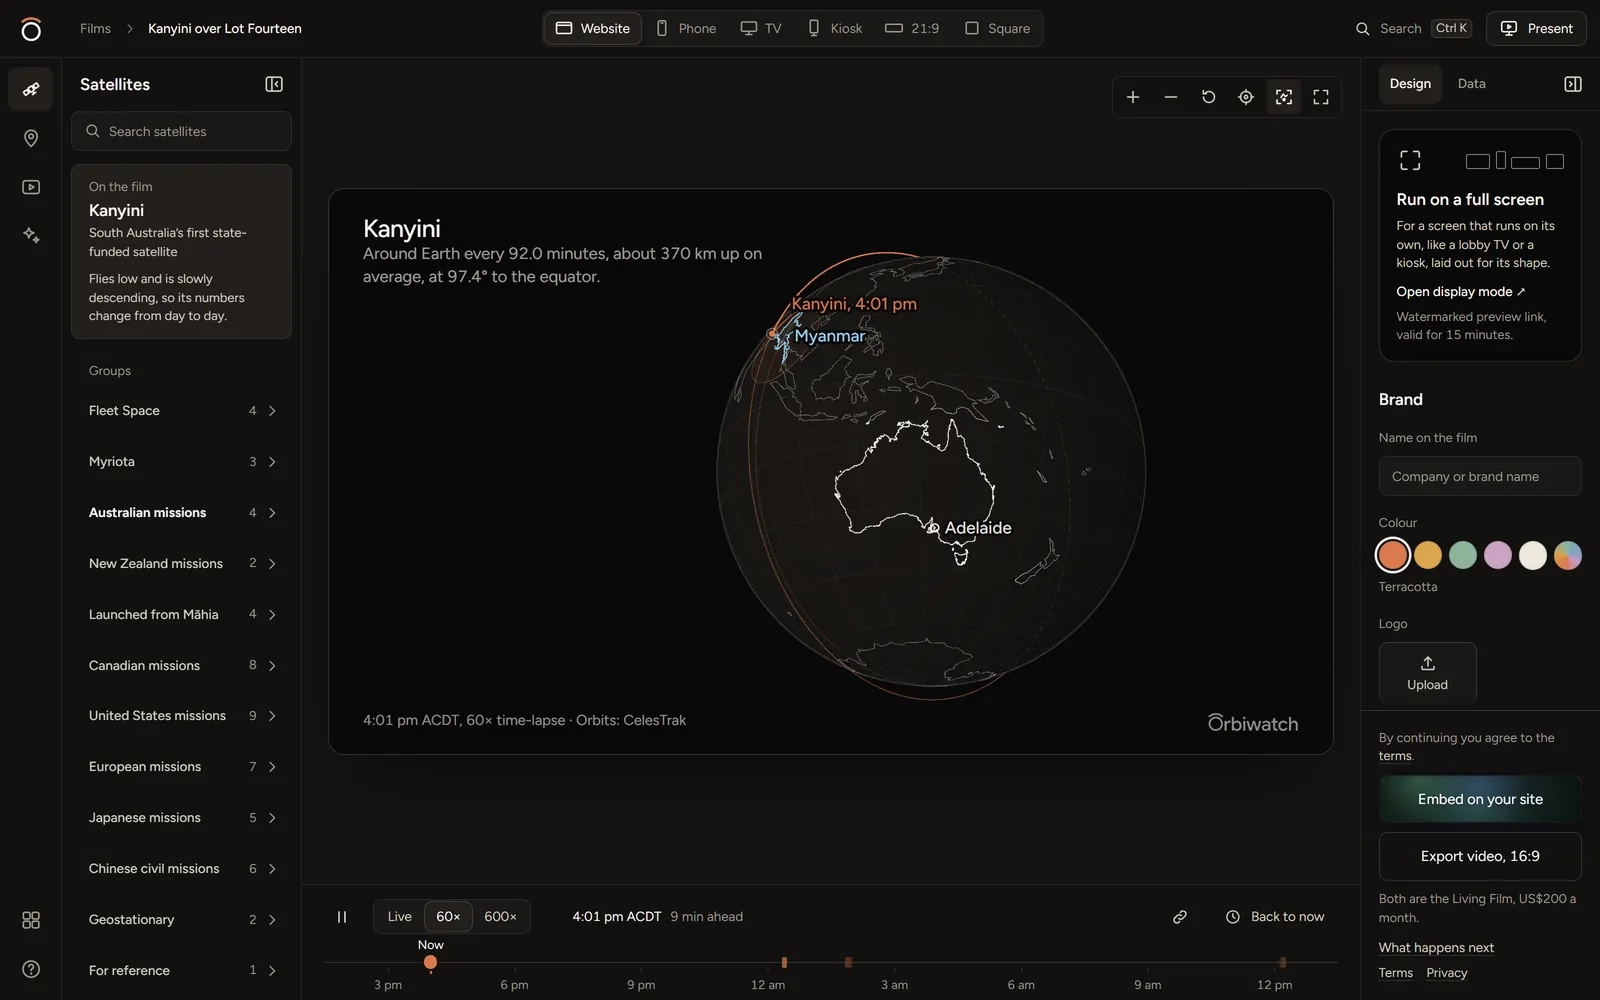Collapse the Satellites panel
Screen dimensions: 1600x1000
coord(274,84)
